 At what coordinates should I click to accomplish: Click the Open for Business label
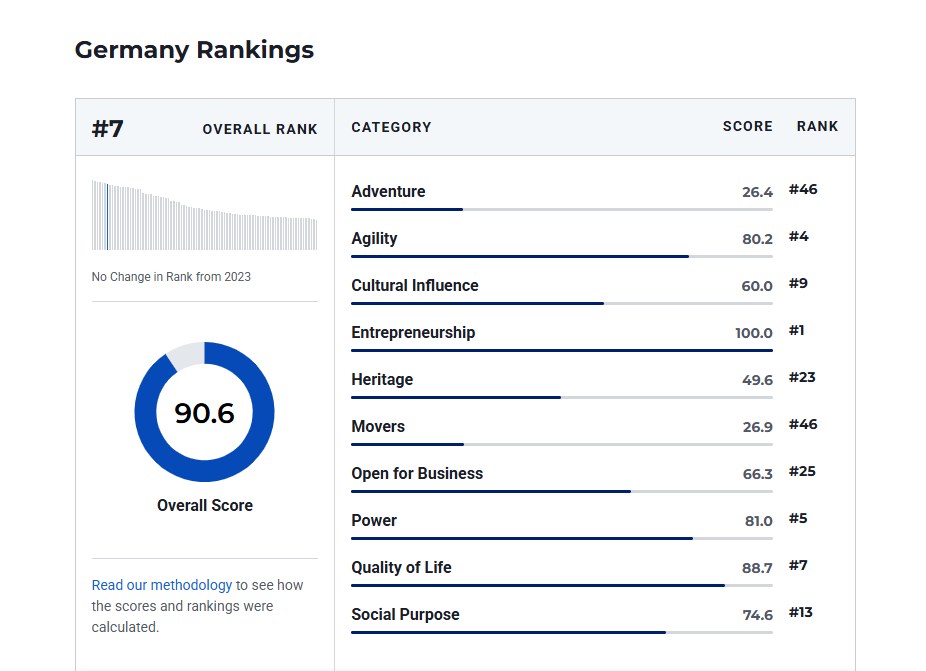(417, 474)
